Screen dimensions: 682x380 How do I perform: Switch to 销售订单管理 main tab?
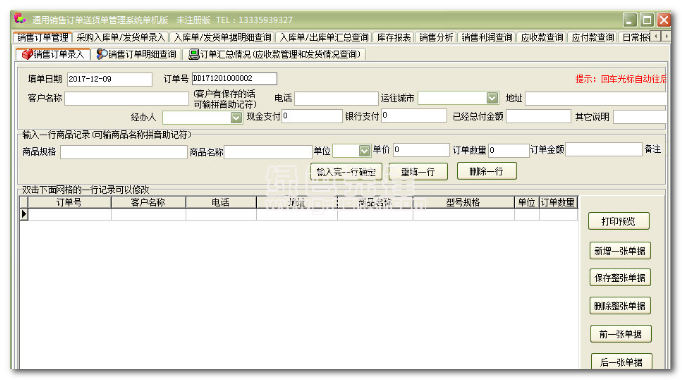(x=43, y=37)
